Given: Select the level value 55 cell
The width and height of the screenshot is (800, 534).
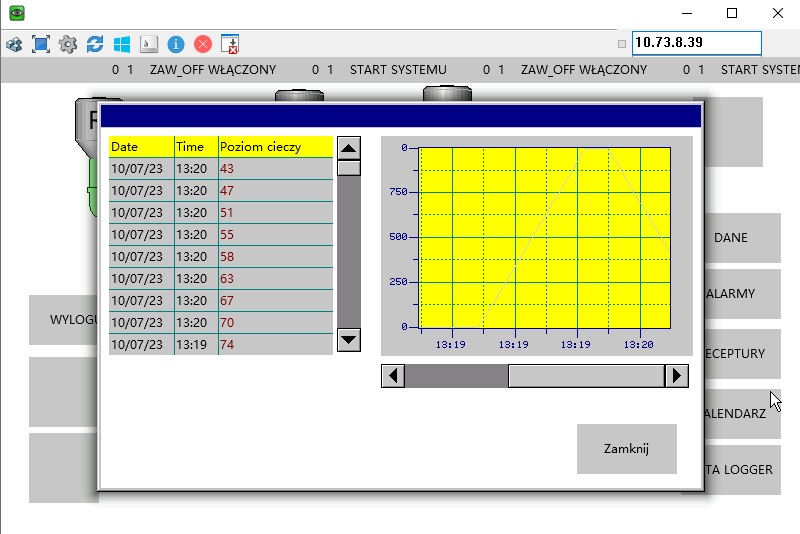Looking at the screenshot, I should click(276, 235).
